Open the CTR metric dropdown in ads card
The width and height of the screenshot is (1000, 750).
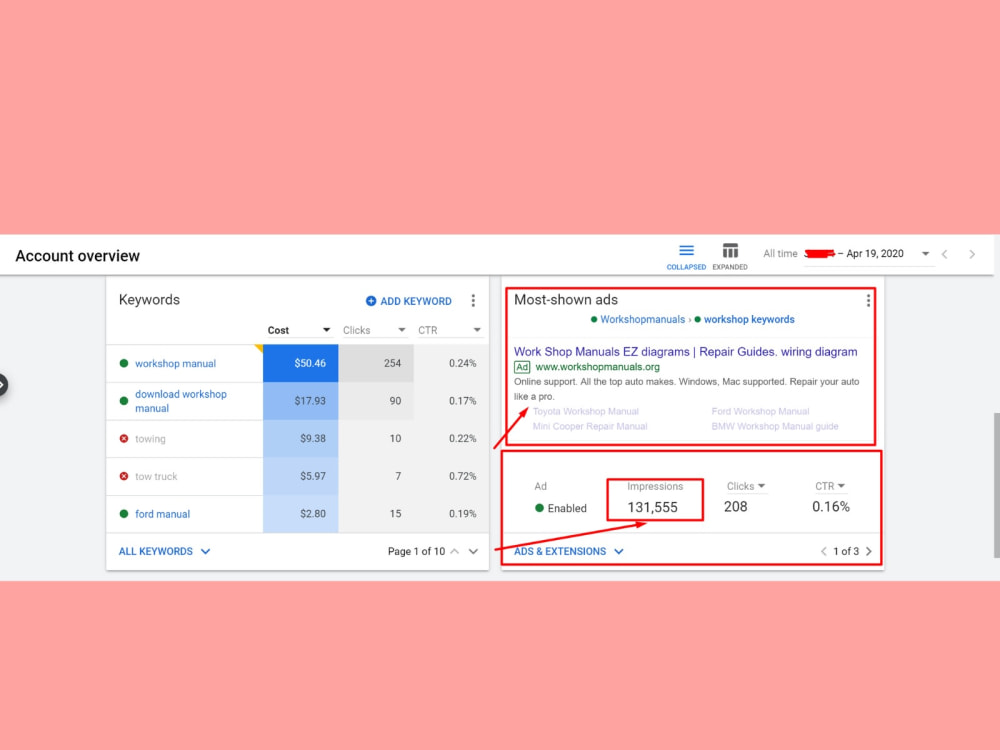click(830, 487)
